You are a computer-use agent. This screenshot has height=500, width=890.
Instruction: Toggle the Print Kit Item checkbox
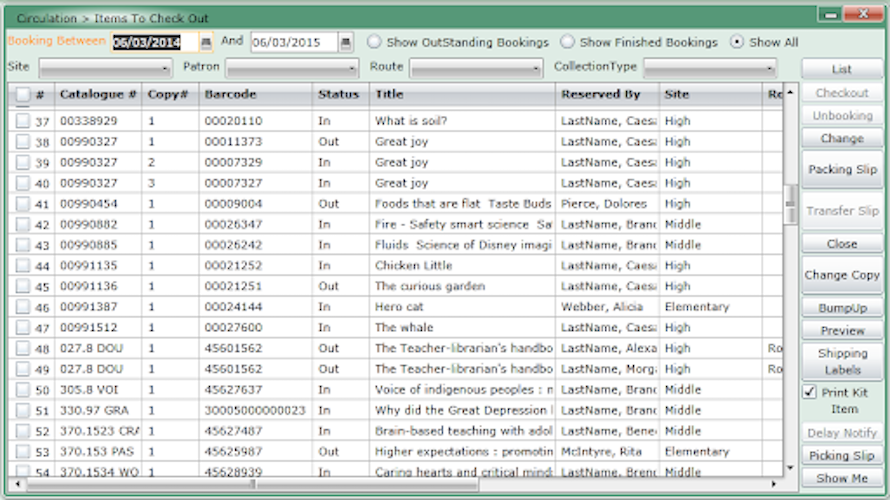809,393
